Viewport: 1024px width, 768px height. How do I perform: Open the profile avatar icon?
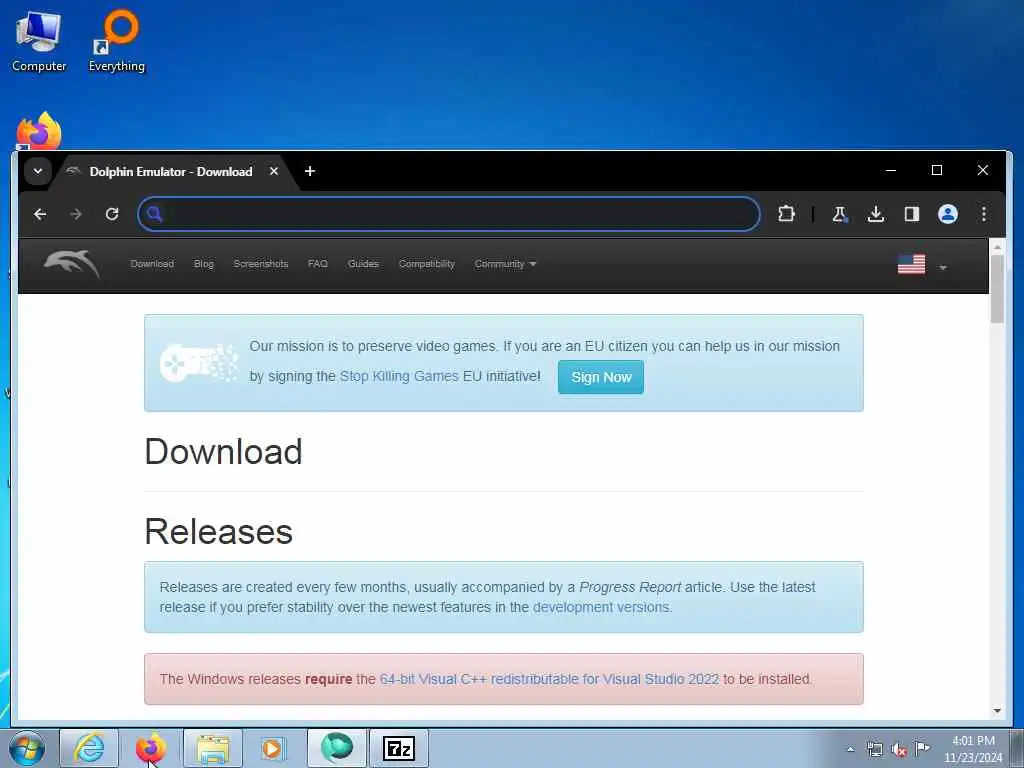click(948, 214)
